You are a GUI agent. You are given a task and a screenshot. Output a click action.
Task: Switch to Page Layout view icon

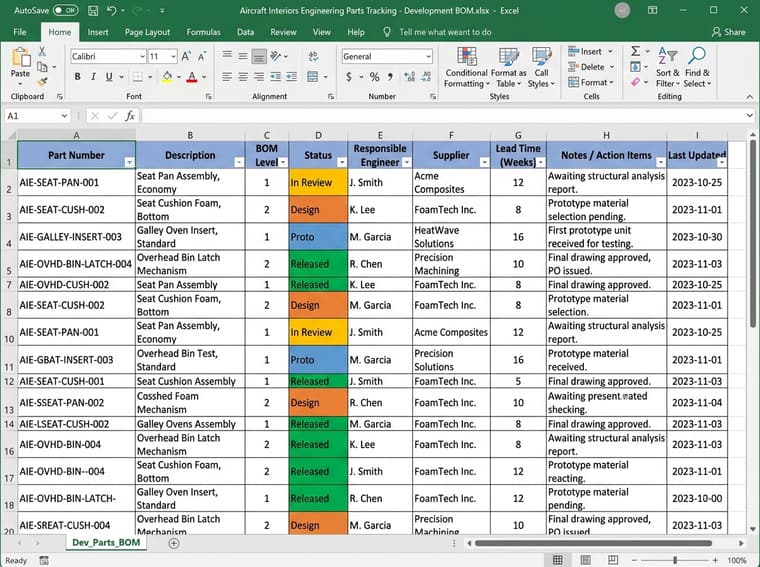point(586,560)
